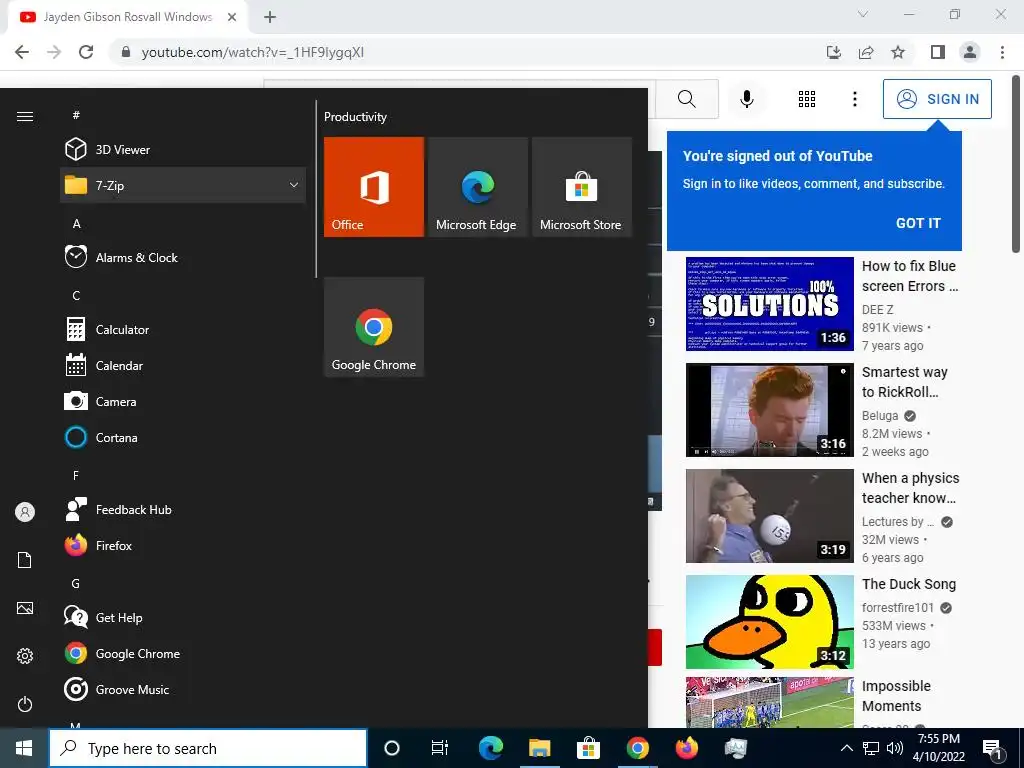The height and width of the screenshot is (768, 1024).
Task: Select the C letter header in app list
Action: (76, 295)
